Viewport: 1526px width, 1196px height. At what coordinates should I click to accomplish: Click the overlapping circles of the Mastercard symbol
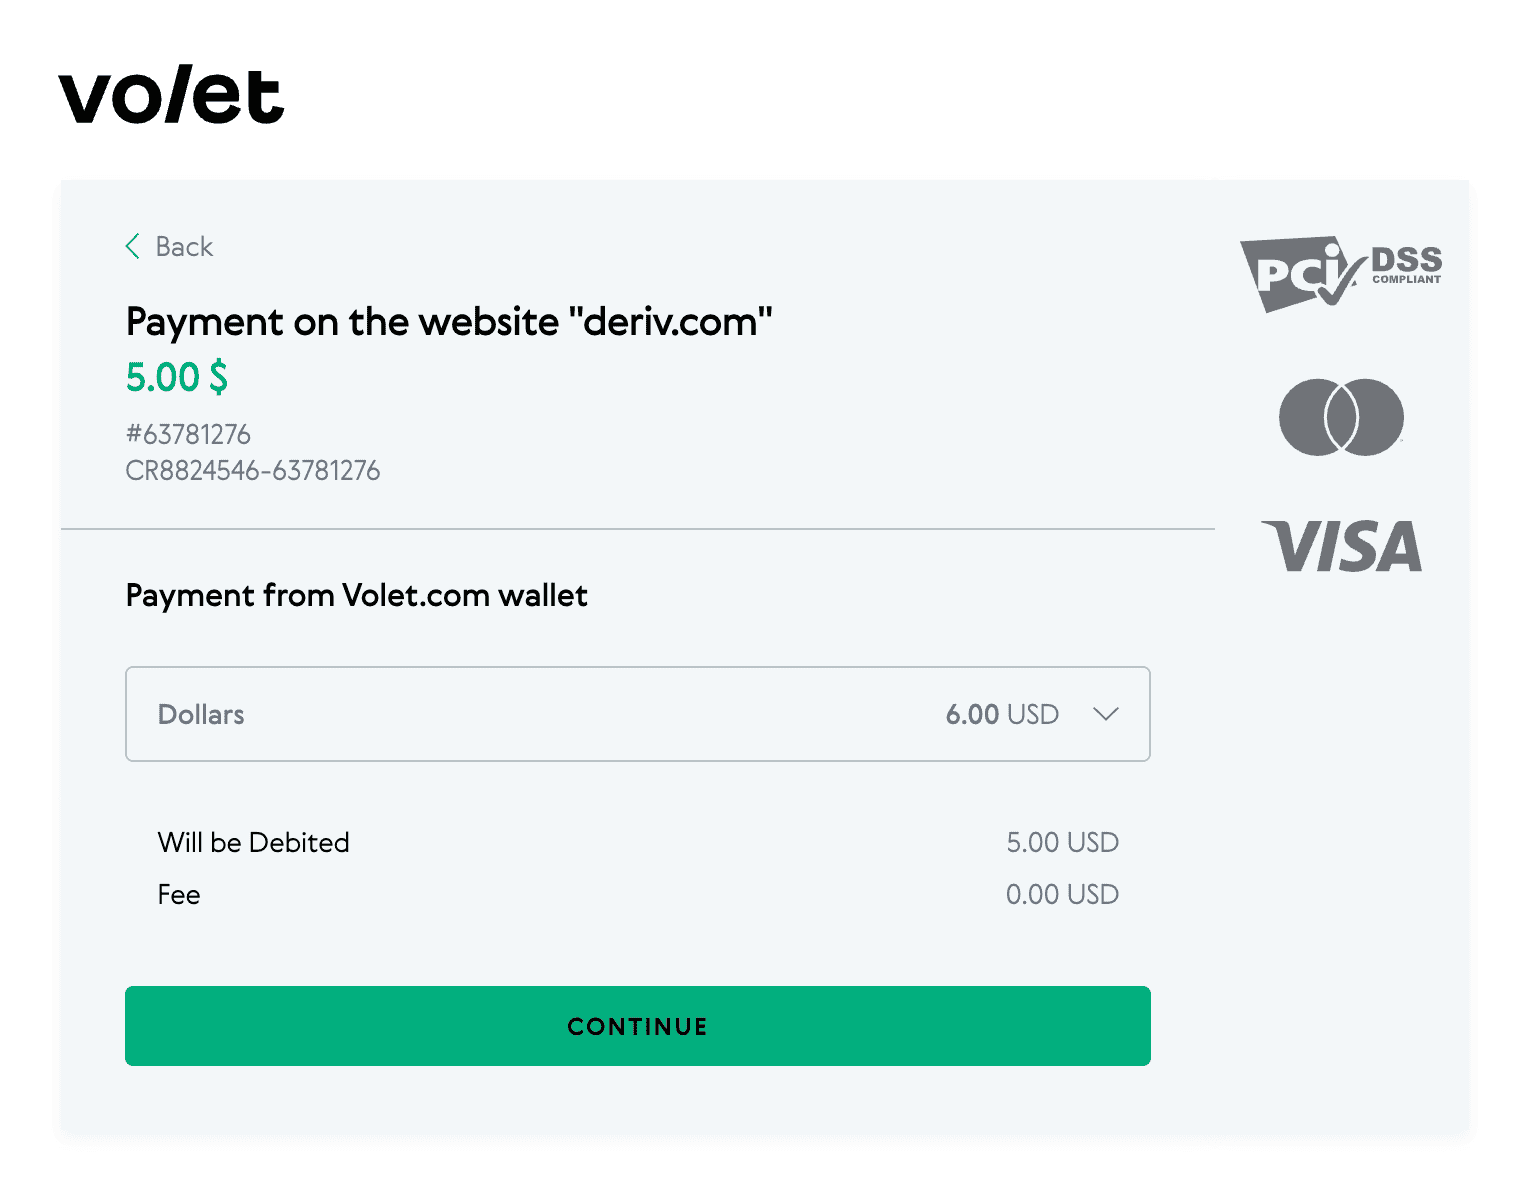tap(1342, 419)
